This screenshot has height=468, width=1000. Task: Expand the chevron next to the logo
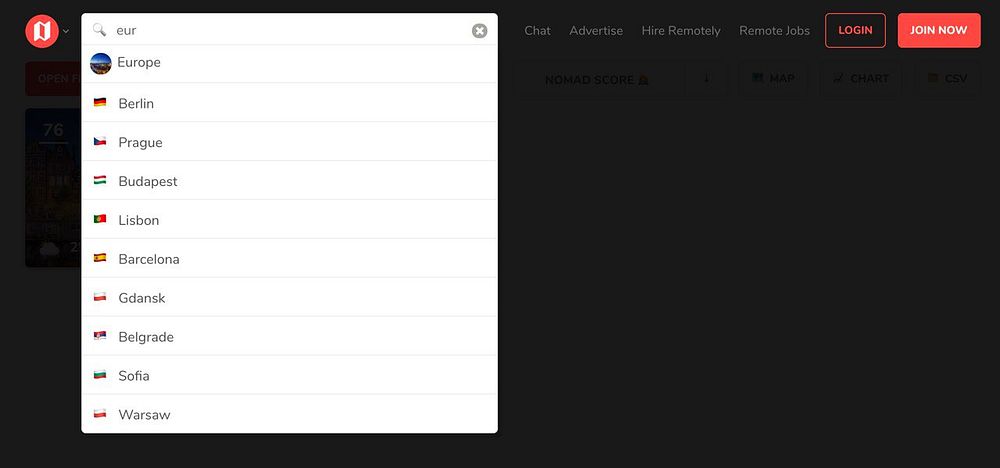[66, 31]
